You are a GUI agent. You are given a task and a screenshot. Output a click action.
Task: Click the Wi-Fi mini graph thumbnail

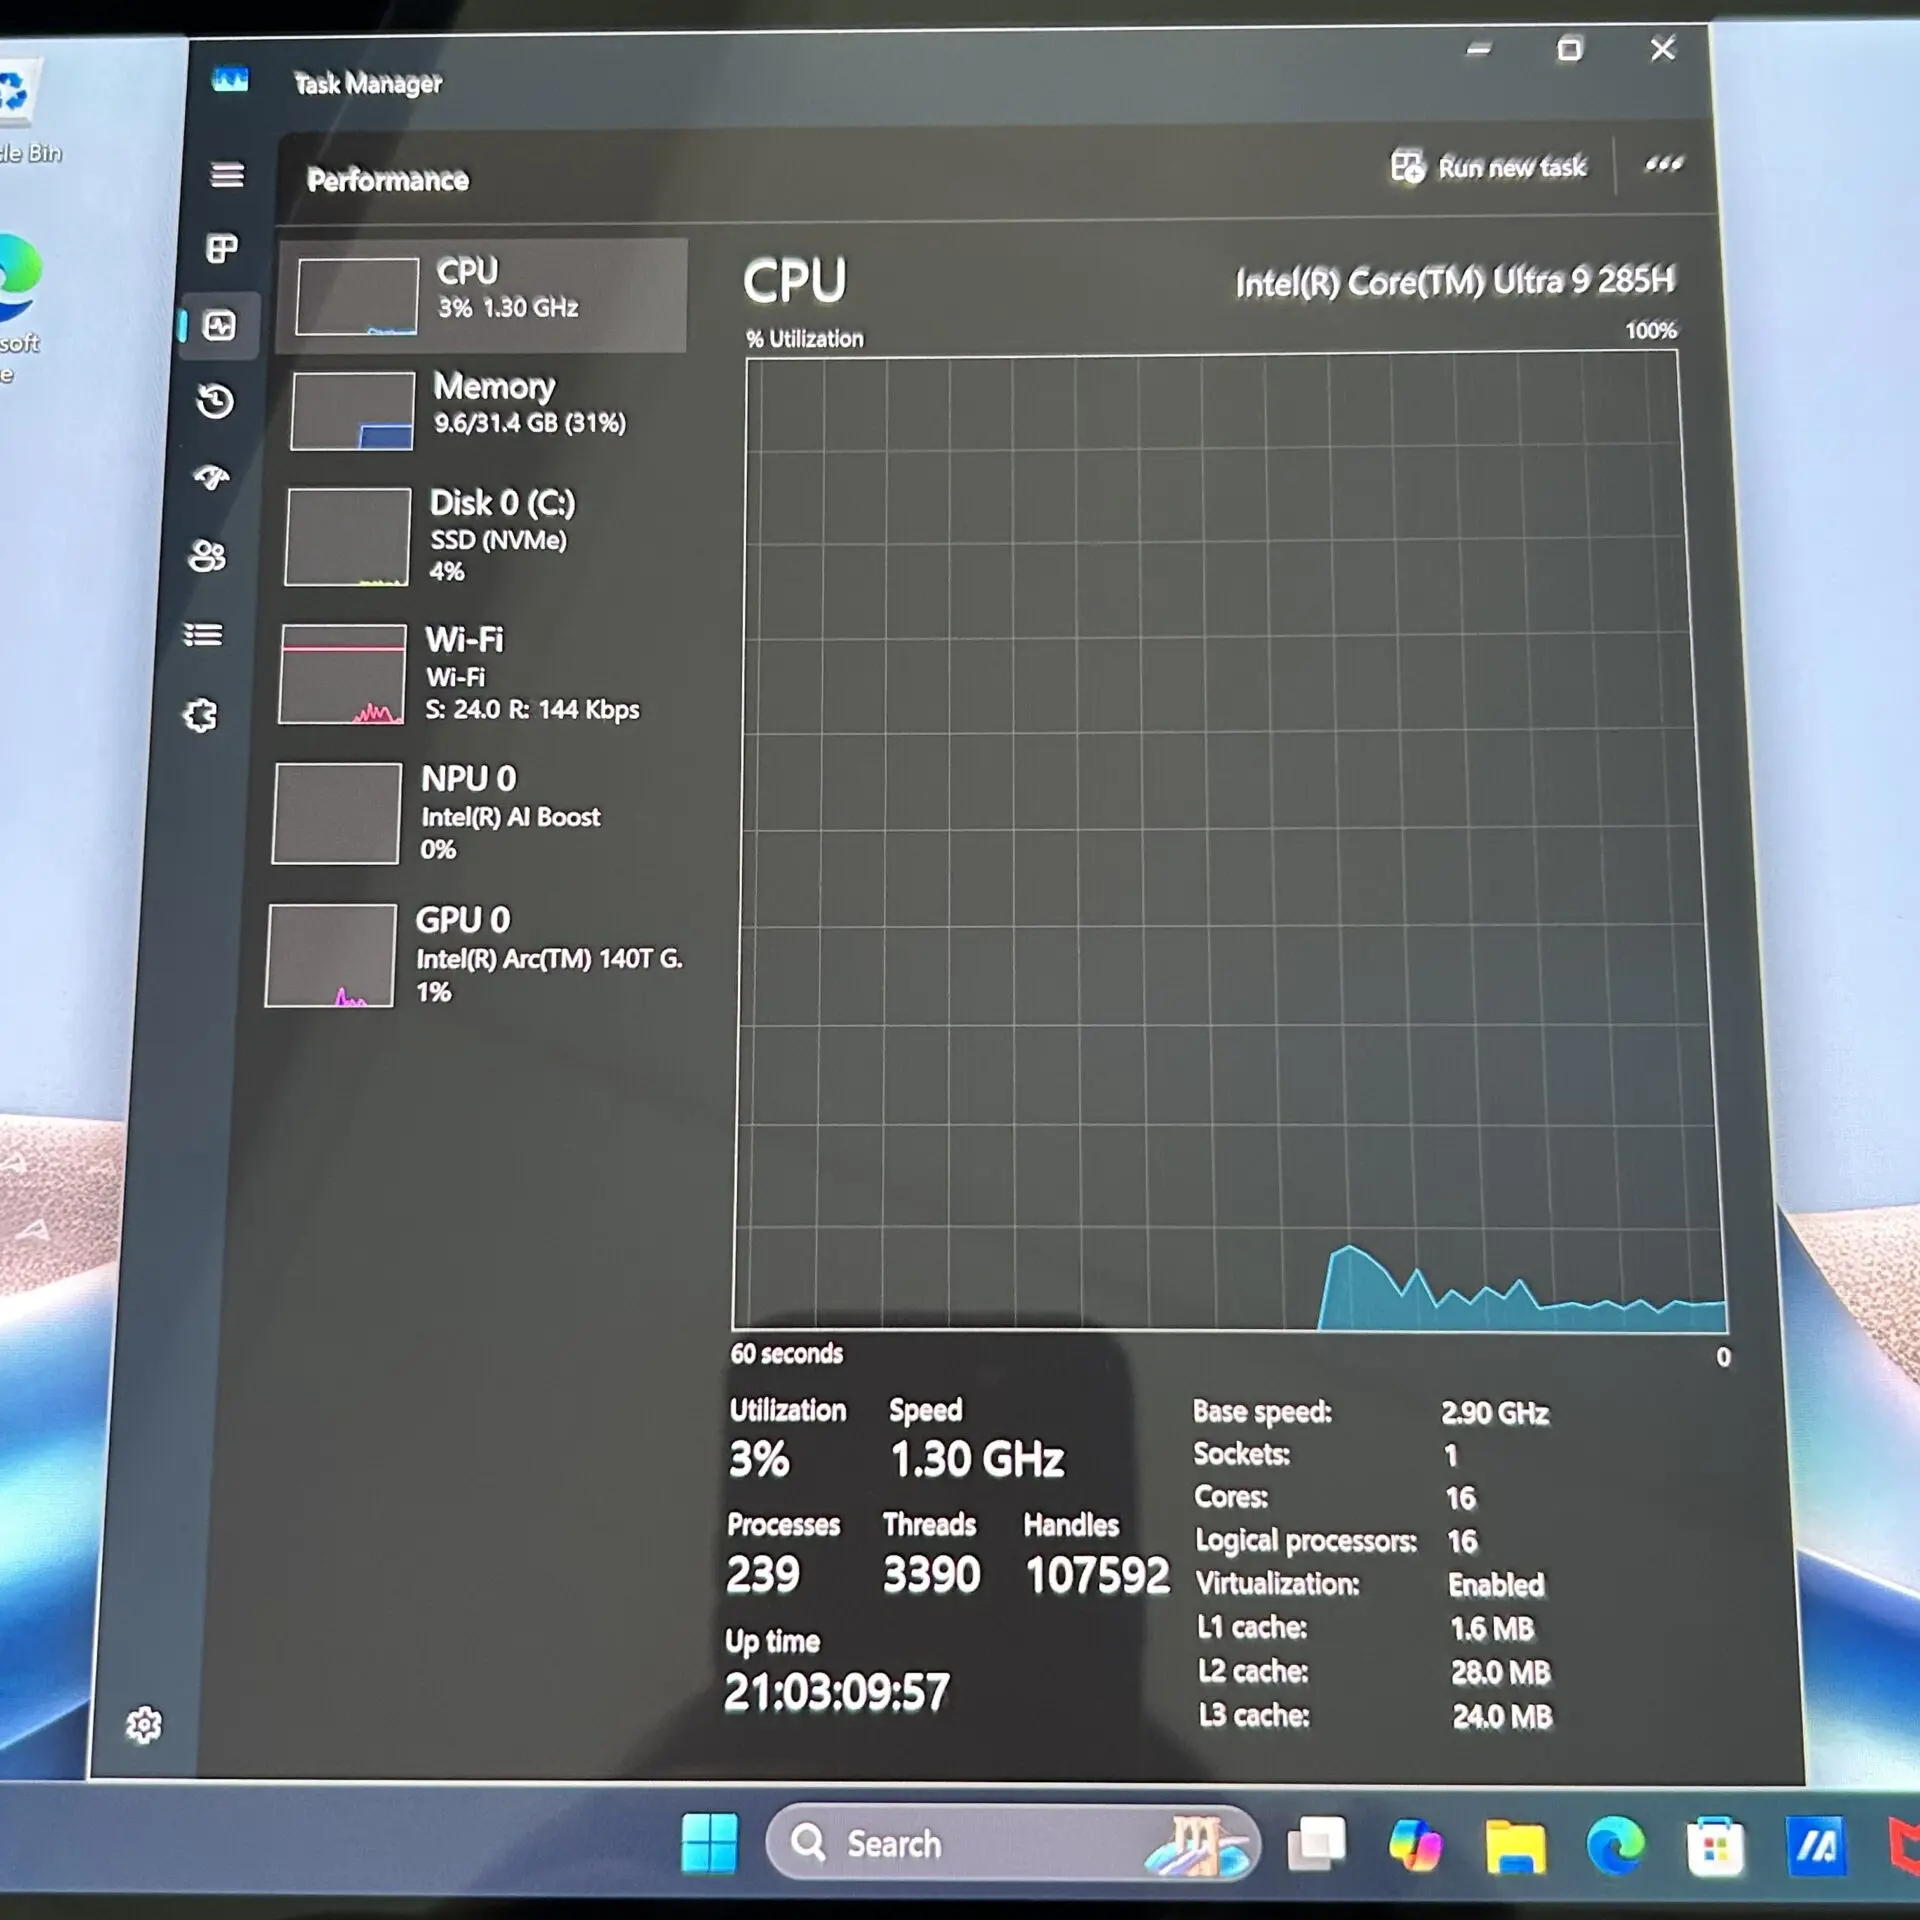pyautogui.click(x=342, y=674)
